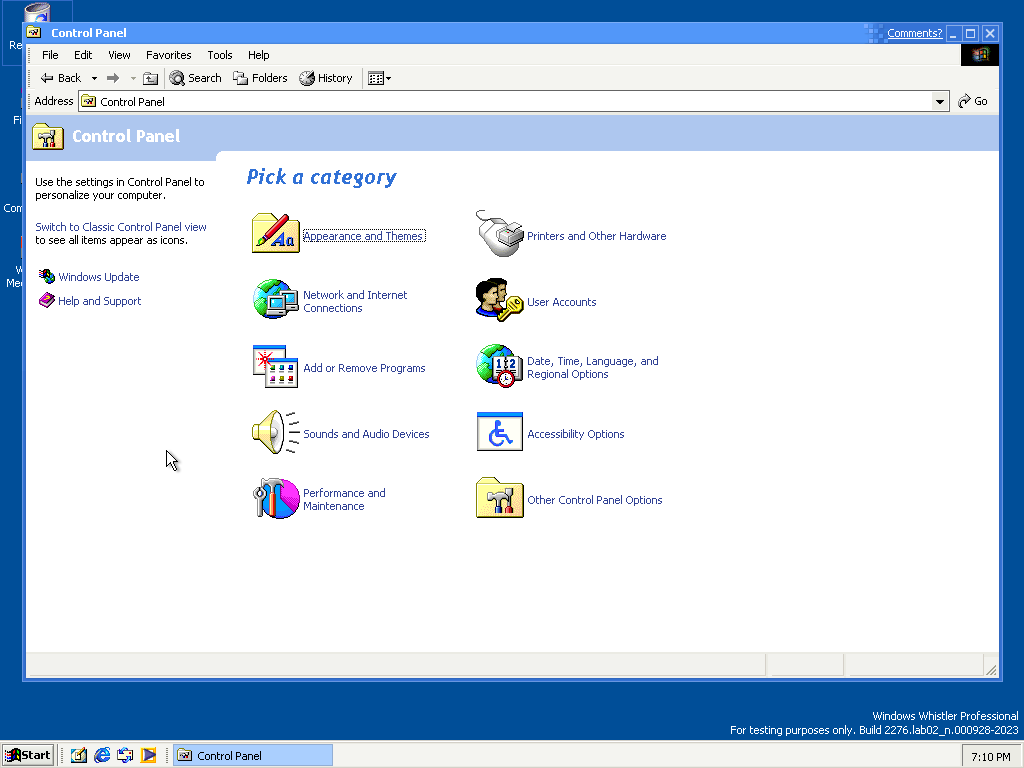Show the Folders pane from the toolbar
The image size is (1024, 768).
pyautogui.click(x=261, y=78)
